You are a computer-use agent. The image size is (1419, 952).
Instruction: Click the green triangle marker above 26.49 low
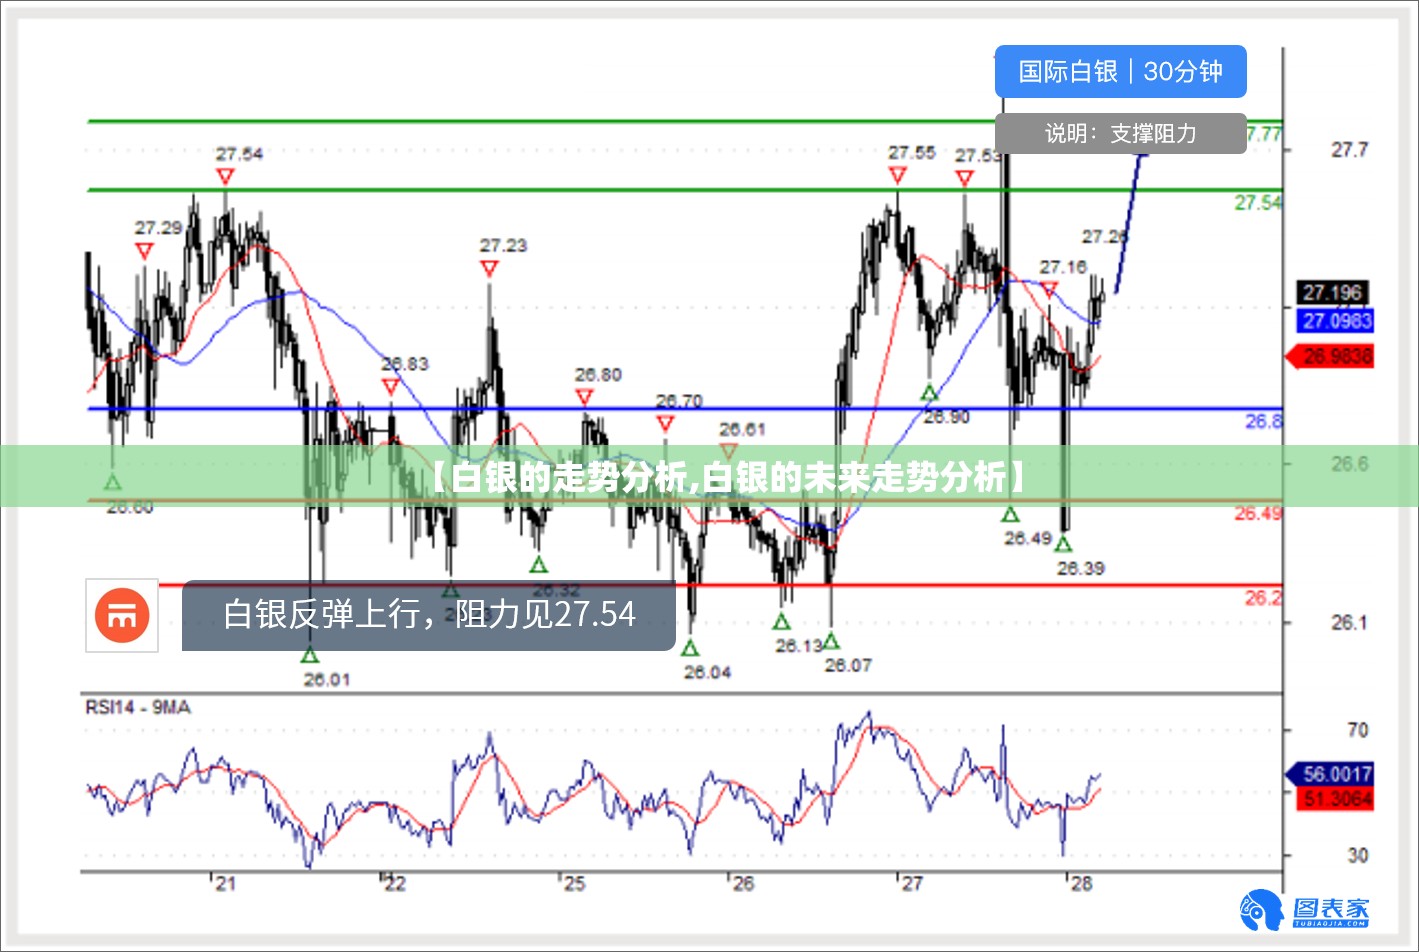(1011, 514)
